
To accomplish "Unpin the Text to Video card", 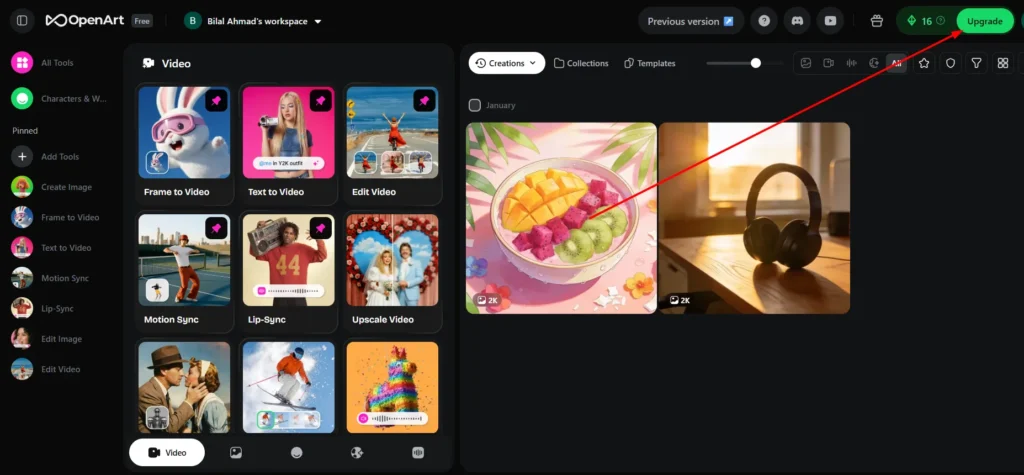I will click(x=320, y=101).
